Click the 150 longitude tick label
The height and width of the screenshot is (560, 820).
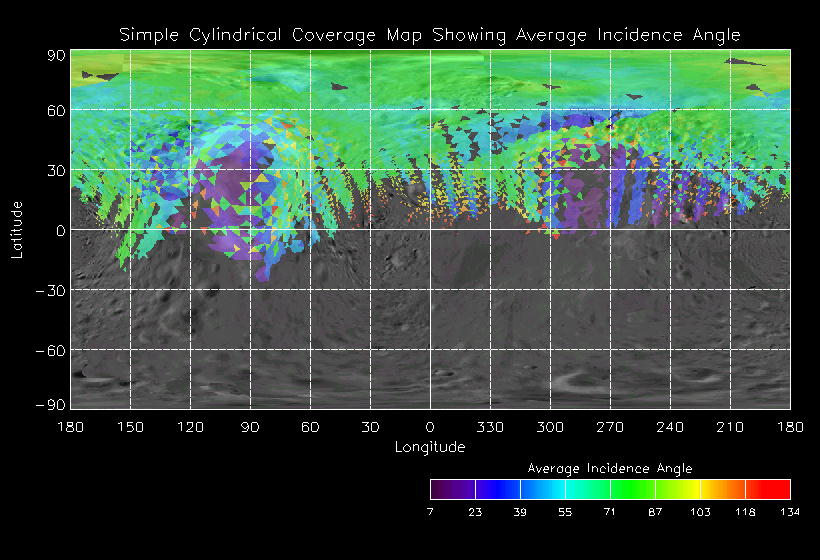(130, 427)
